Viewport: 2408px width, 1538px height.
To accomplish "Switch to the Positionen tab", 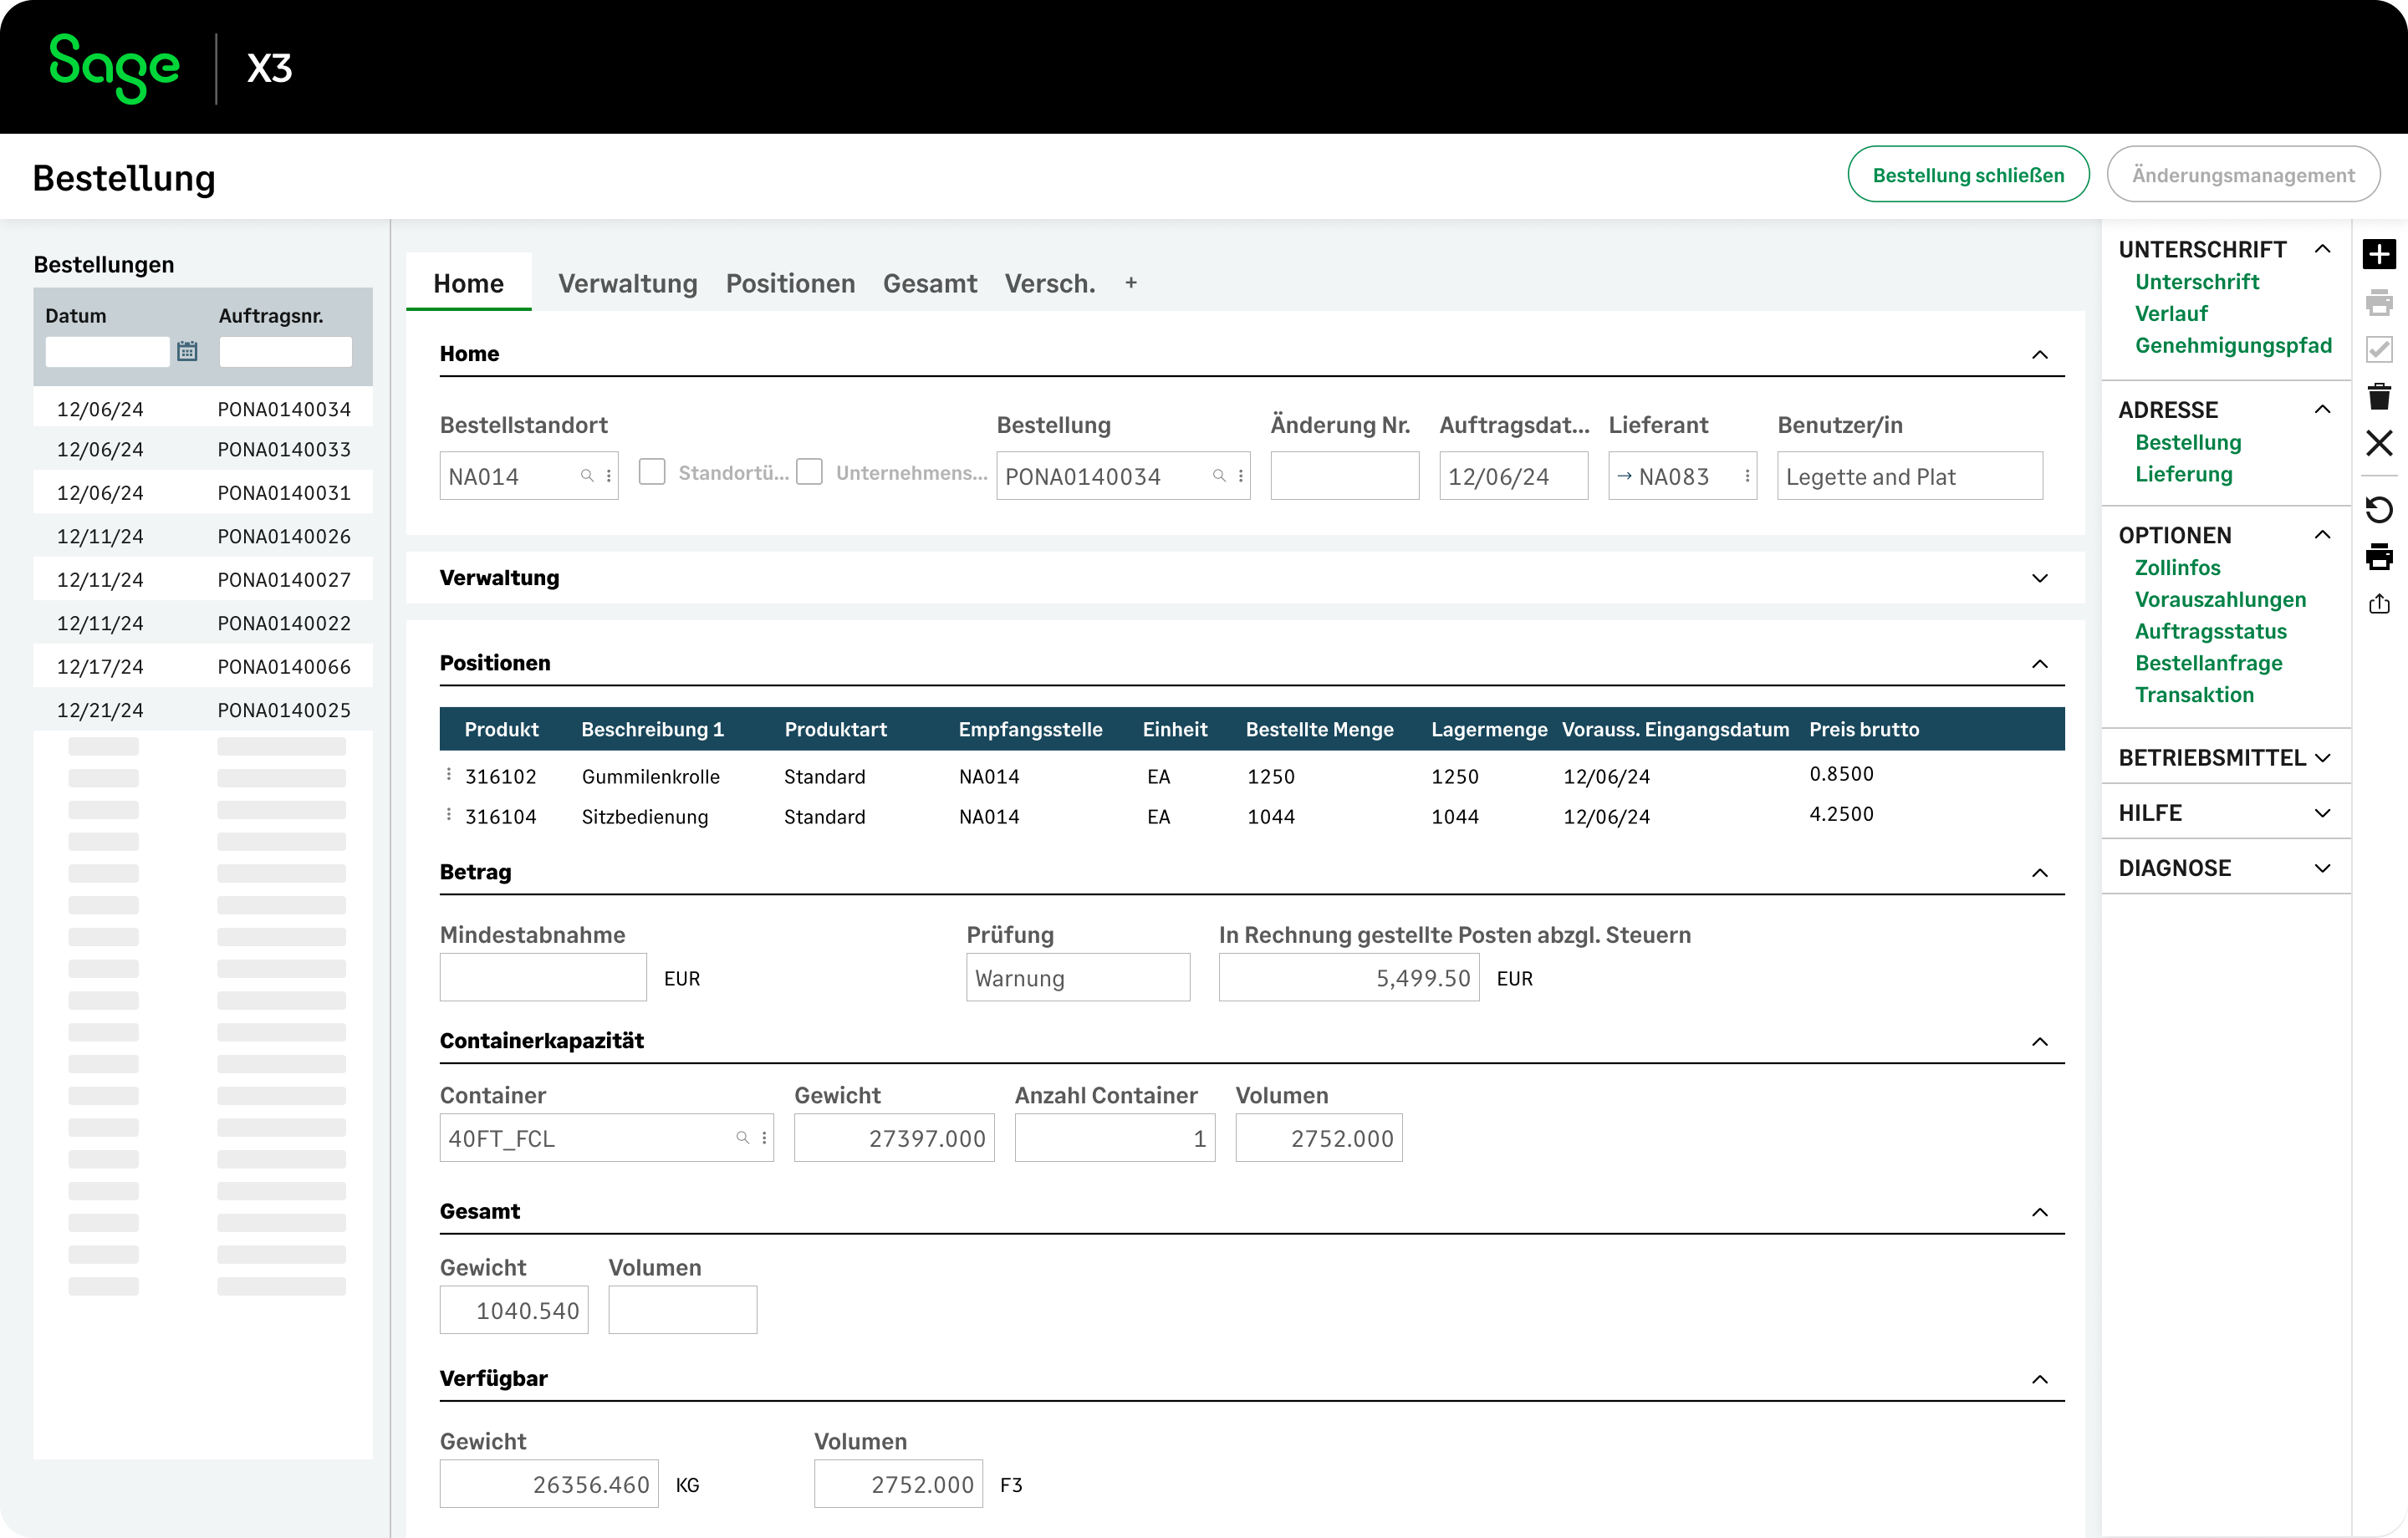I will point(790,284).
